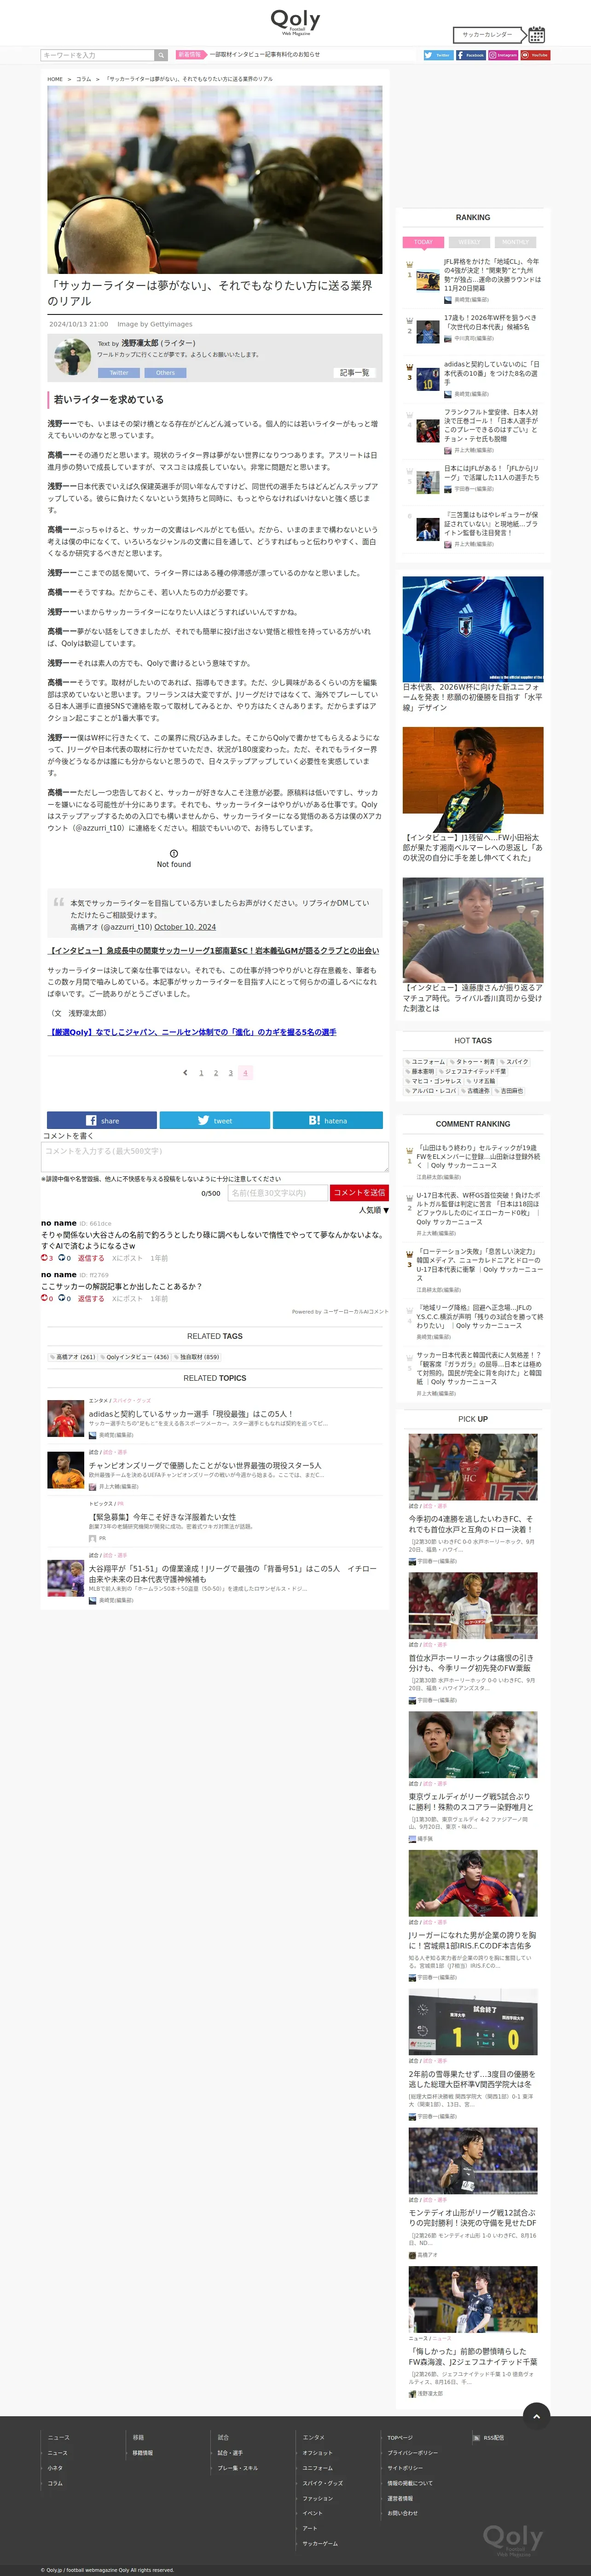Click the author's Twitter button

(119, 372)
